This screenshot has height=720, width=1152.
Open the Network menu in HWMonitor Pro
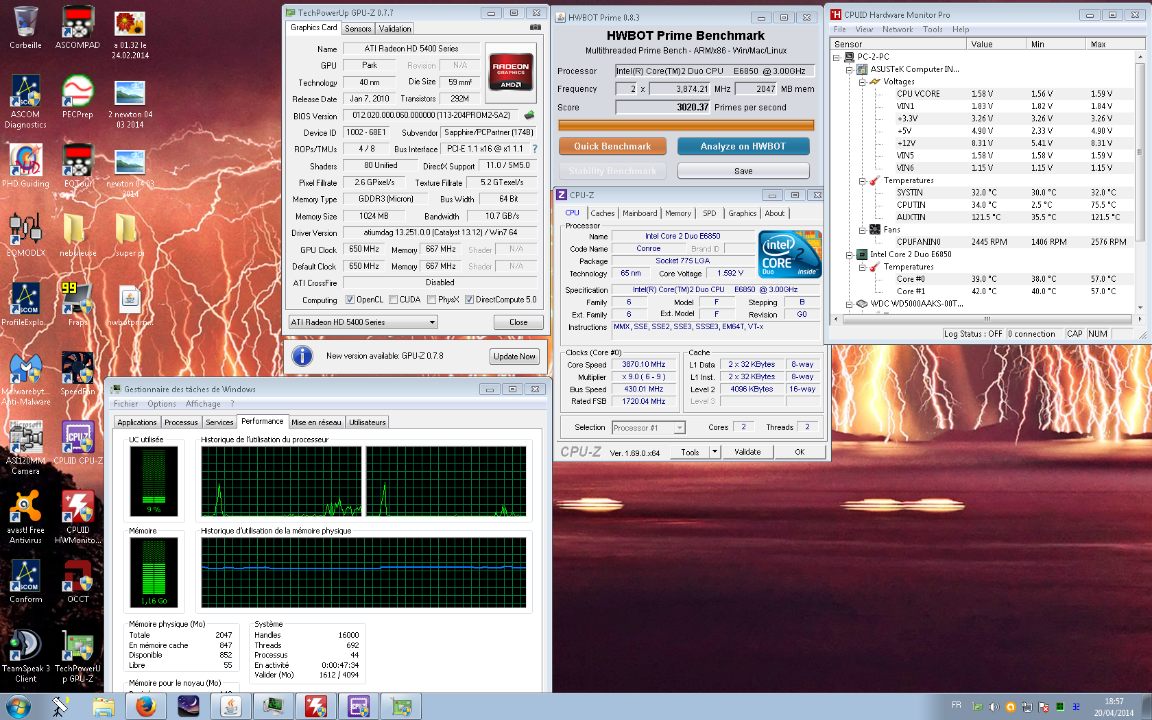pyautogui.click(x=897, y=29)
